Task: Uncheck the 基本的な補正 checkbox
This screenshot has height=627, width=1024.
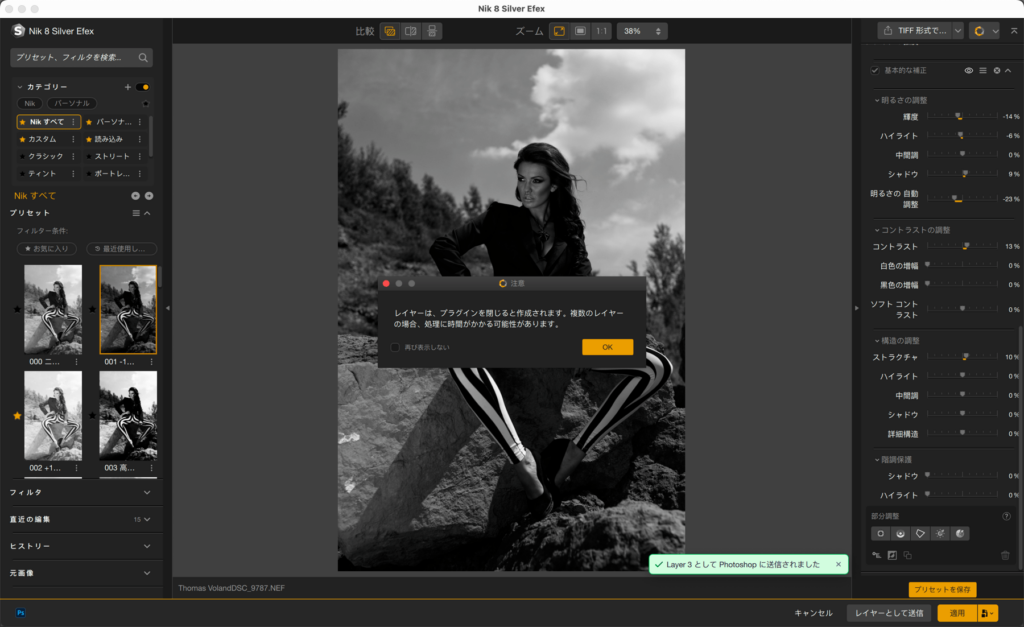Action: pyautogui.click(x=875, y=71)
